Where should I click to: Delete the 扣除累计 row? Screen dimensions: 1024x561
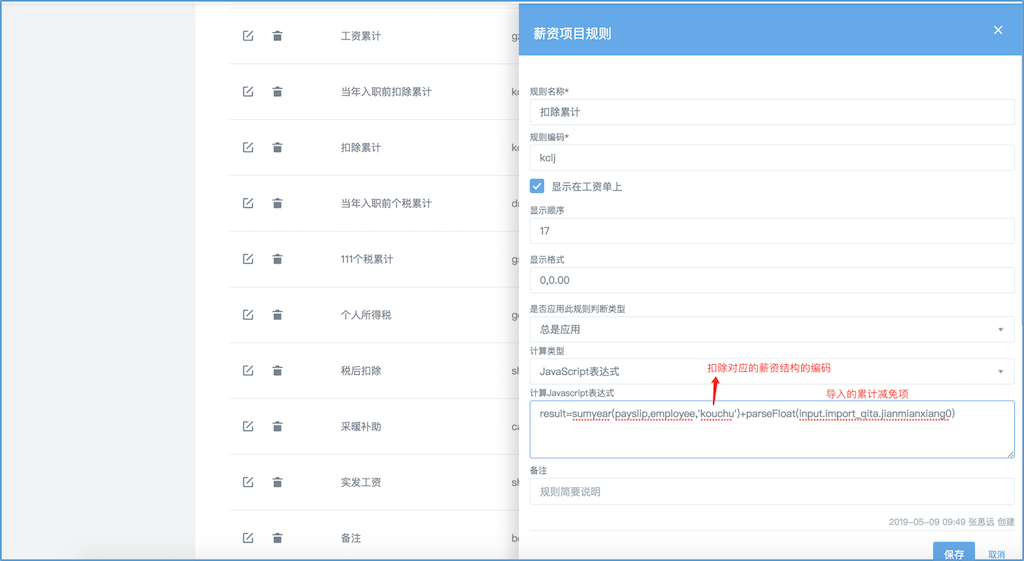[x=278, y=148]
